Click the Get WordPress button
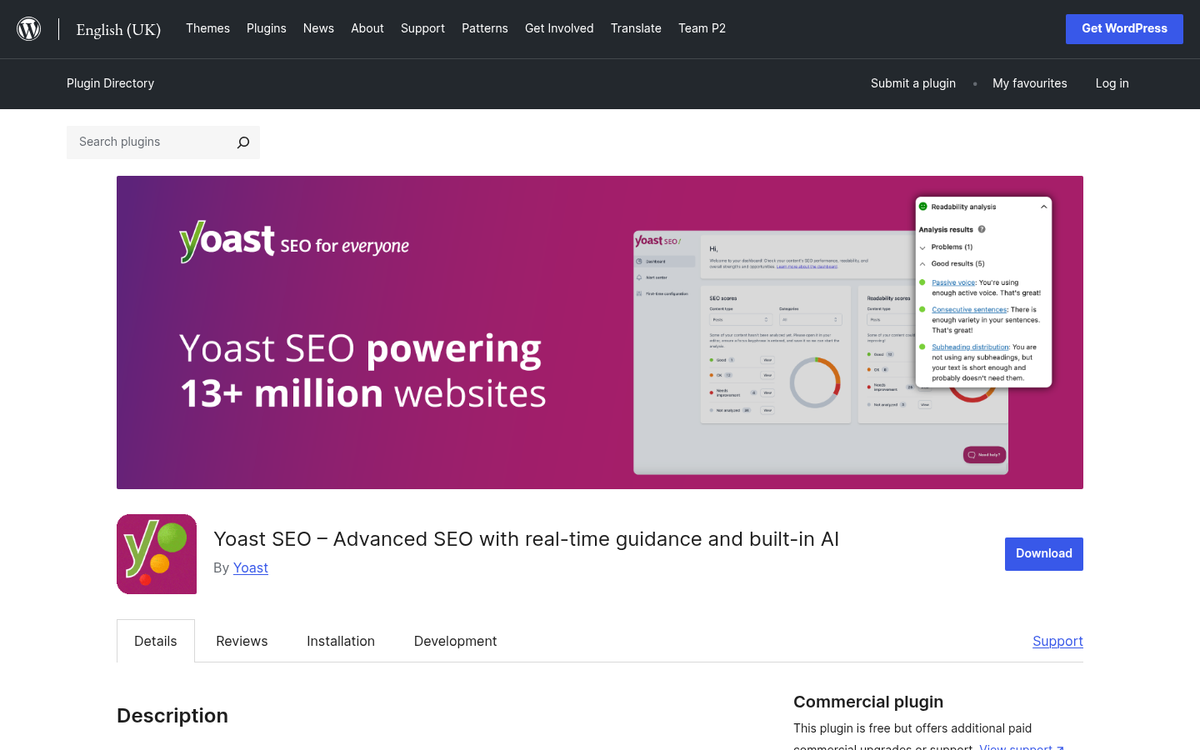Viewport: 1200px width, 750px height. click(x=1124, y=28)
